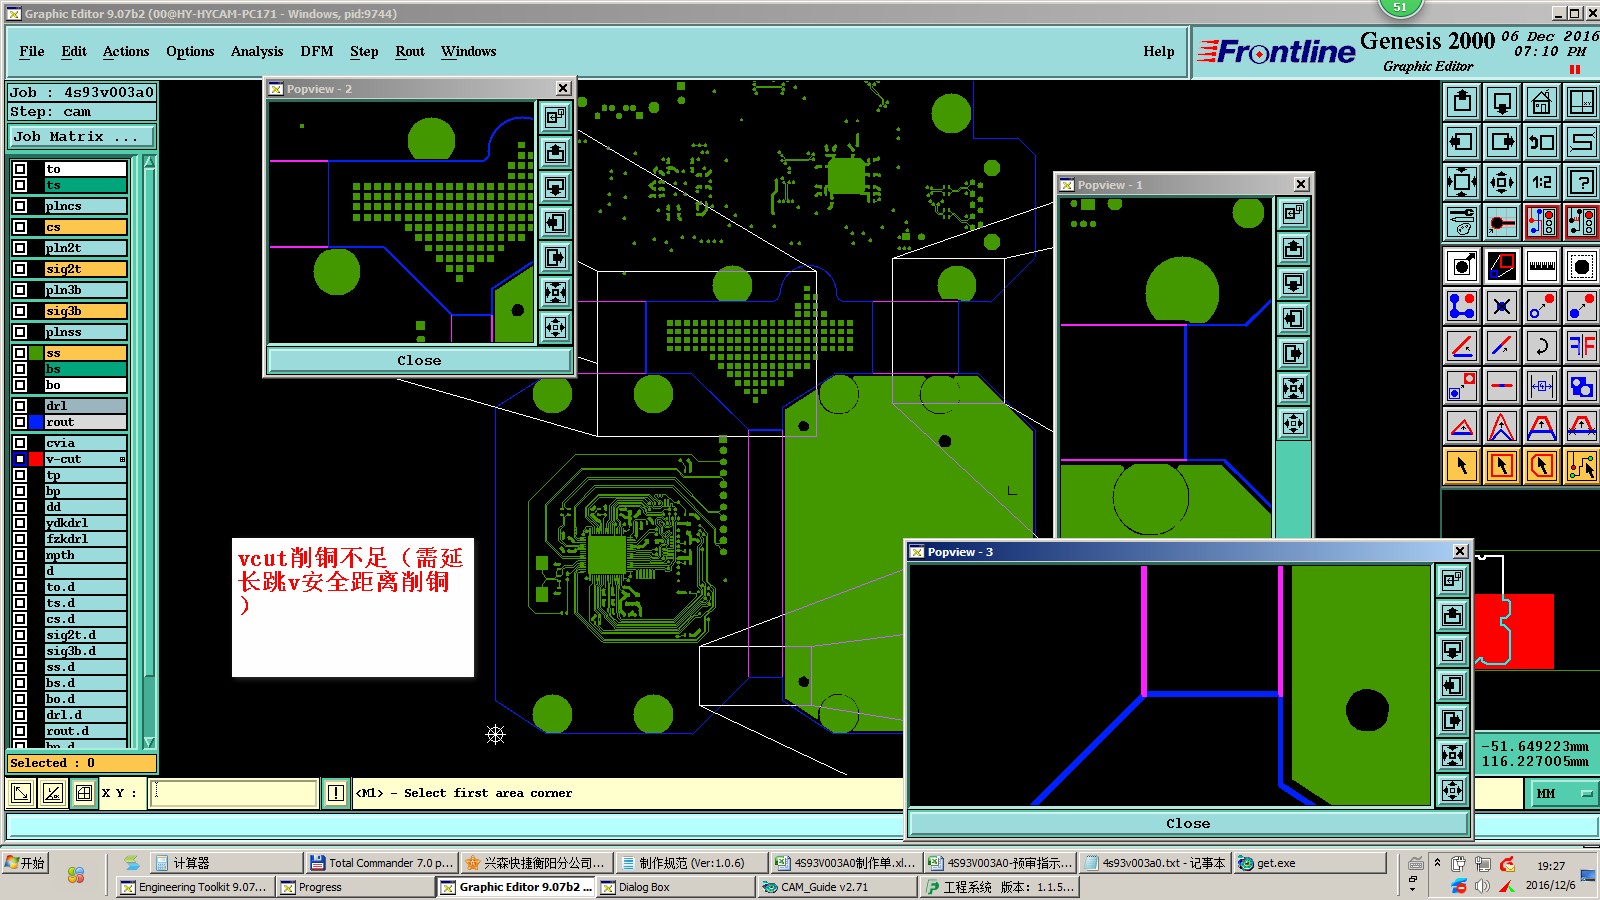Click the blue connected nodes edit icon

[1462, 306]
